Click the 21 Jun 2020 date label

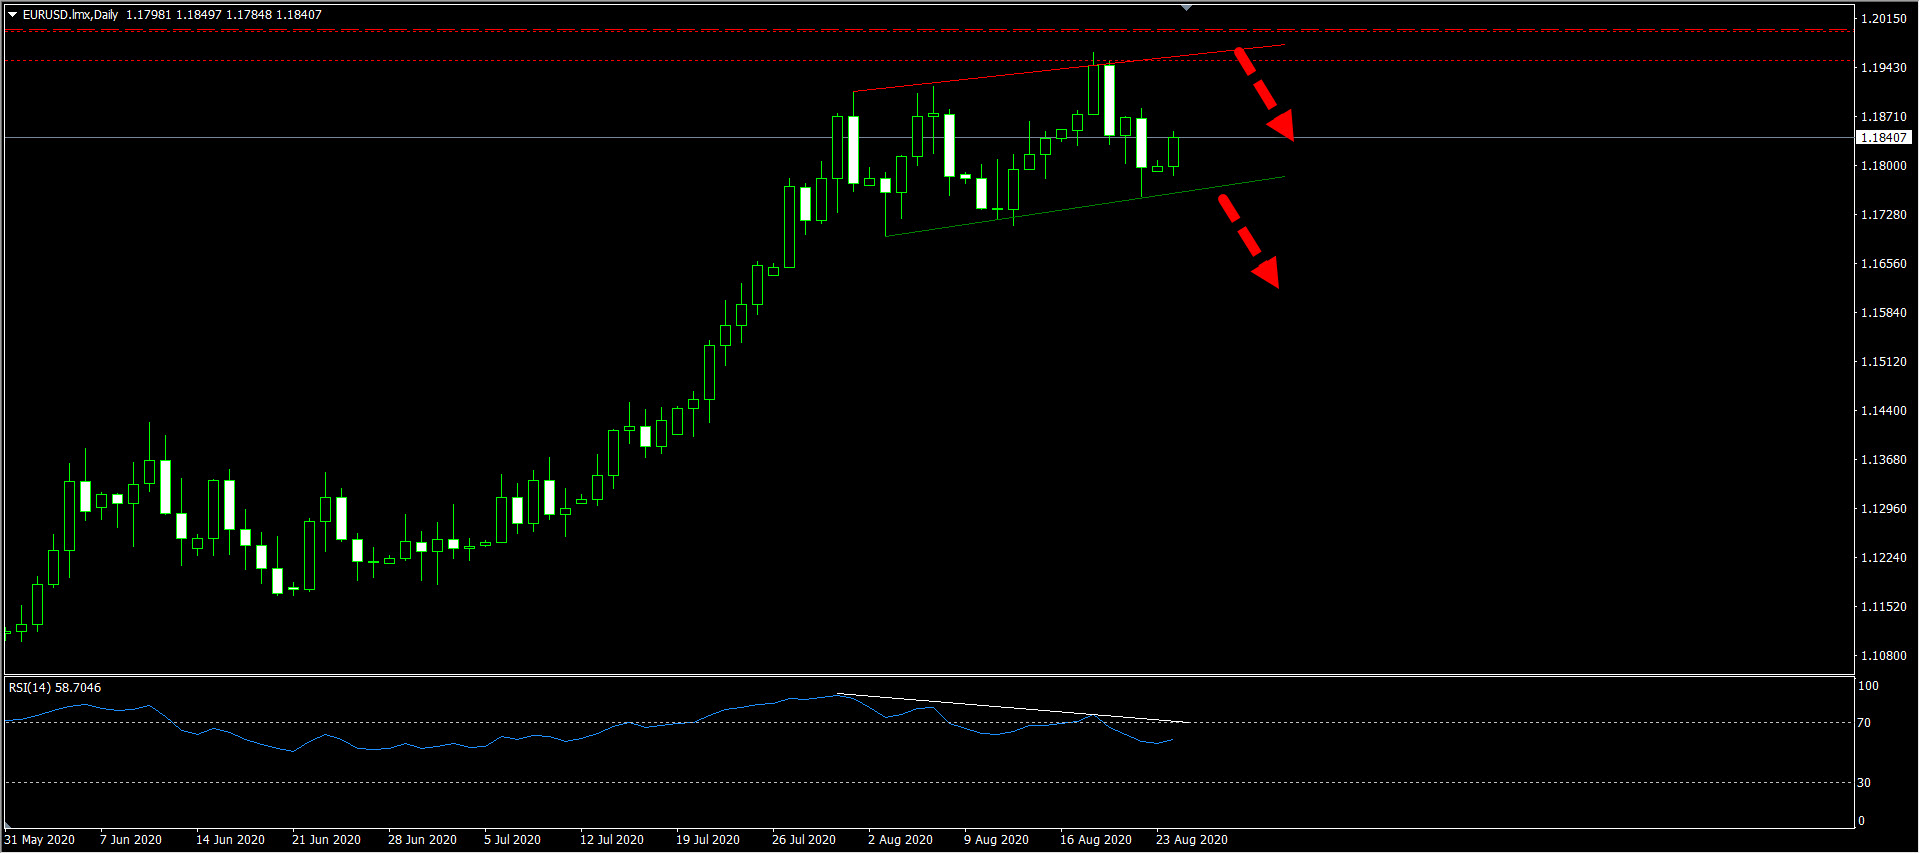click(x=326, y=840)
